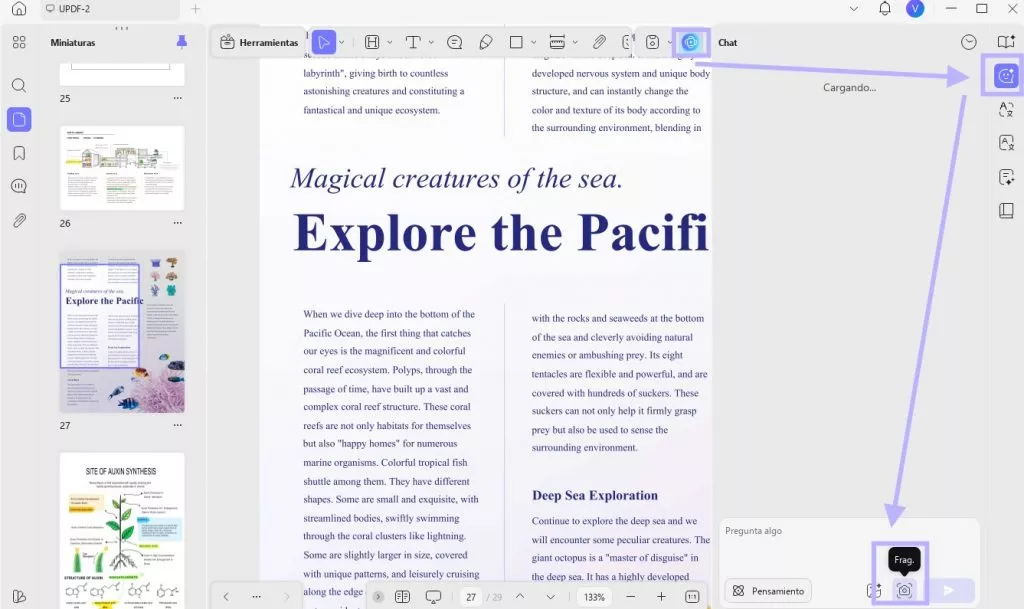The image size is (1024, 609).
Task: Collapse the bottom toolbar with round arrow
Action: coord(378,597)
